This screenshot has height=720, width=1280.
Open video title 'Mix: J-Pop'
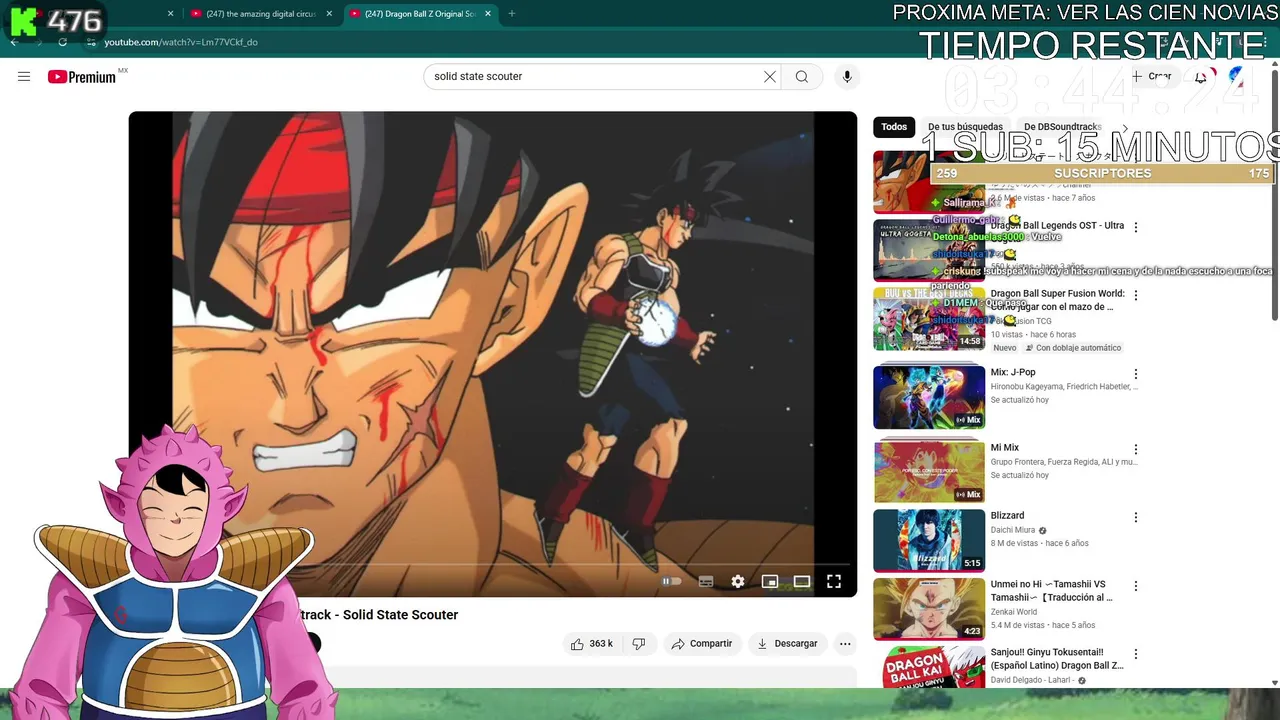point(1013,372)
